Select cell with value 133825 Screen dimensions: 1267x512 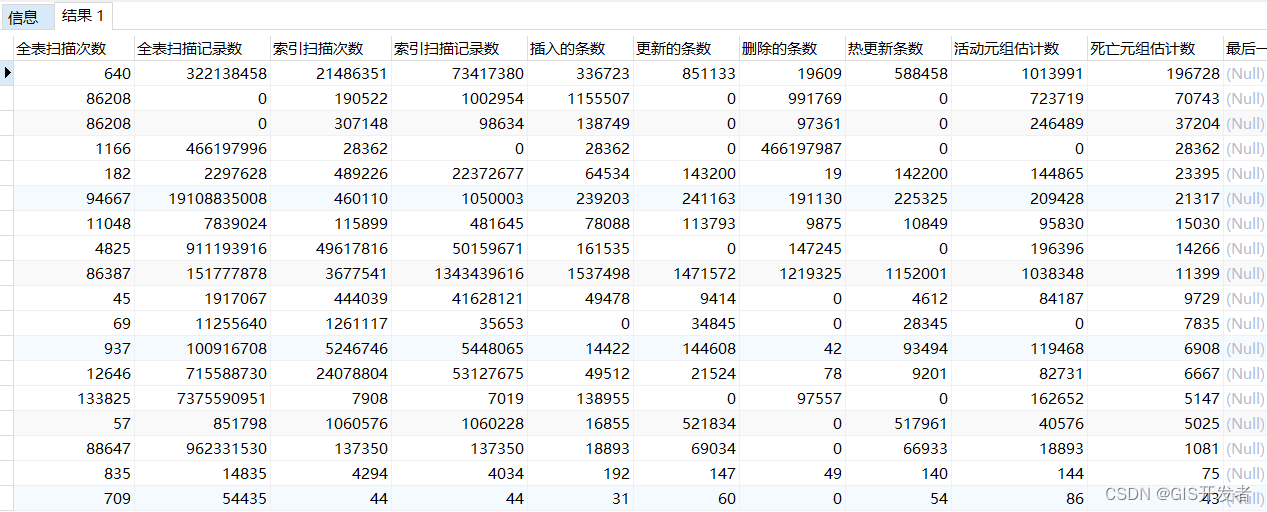73,399
